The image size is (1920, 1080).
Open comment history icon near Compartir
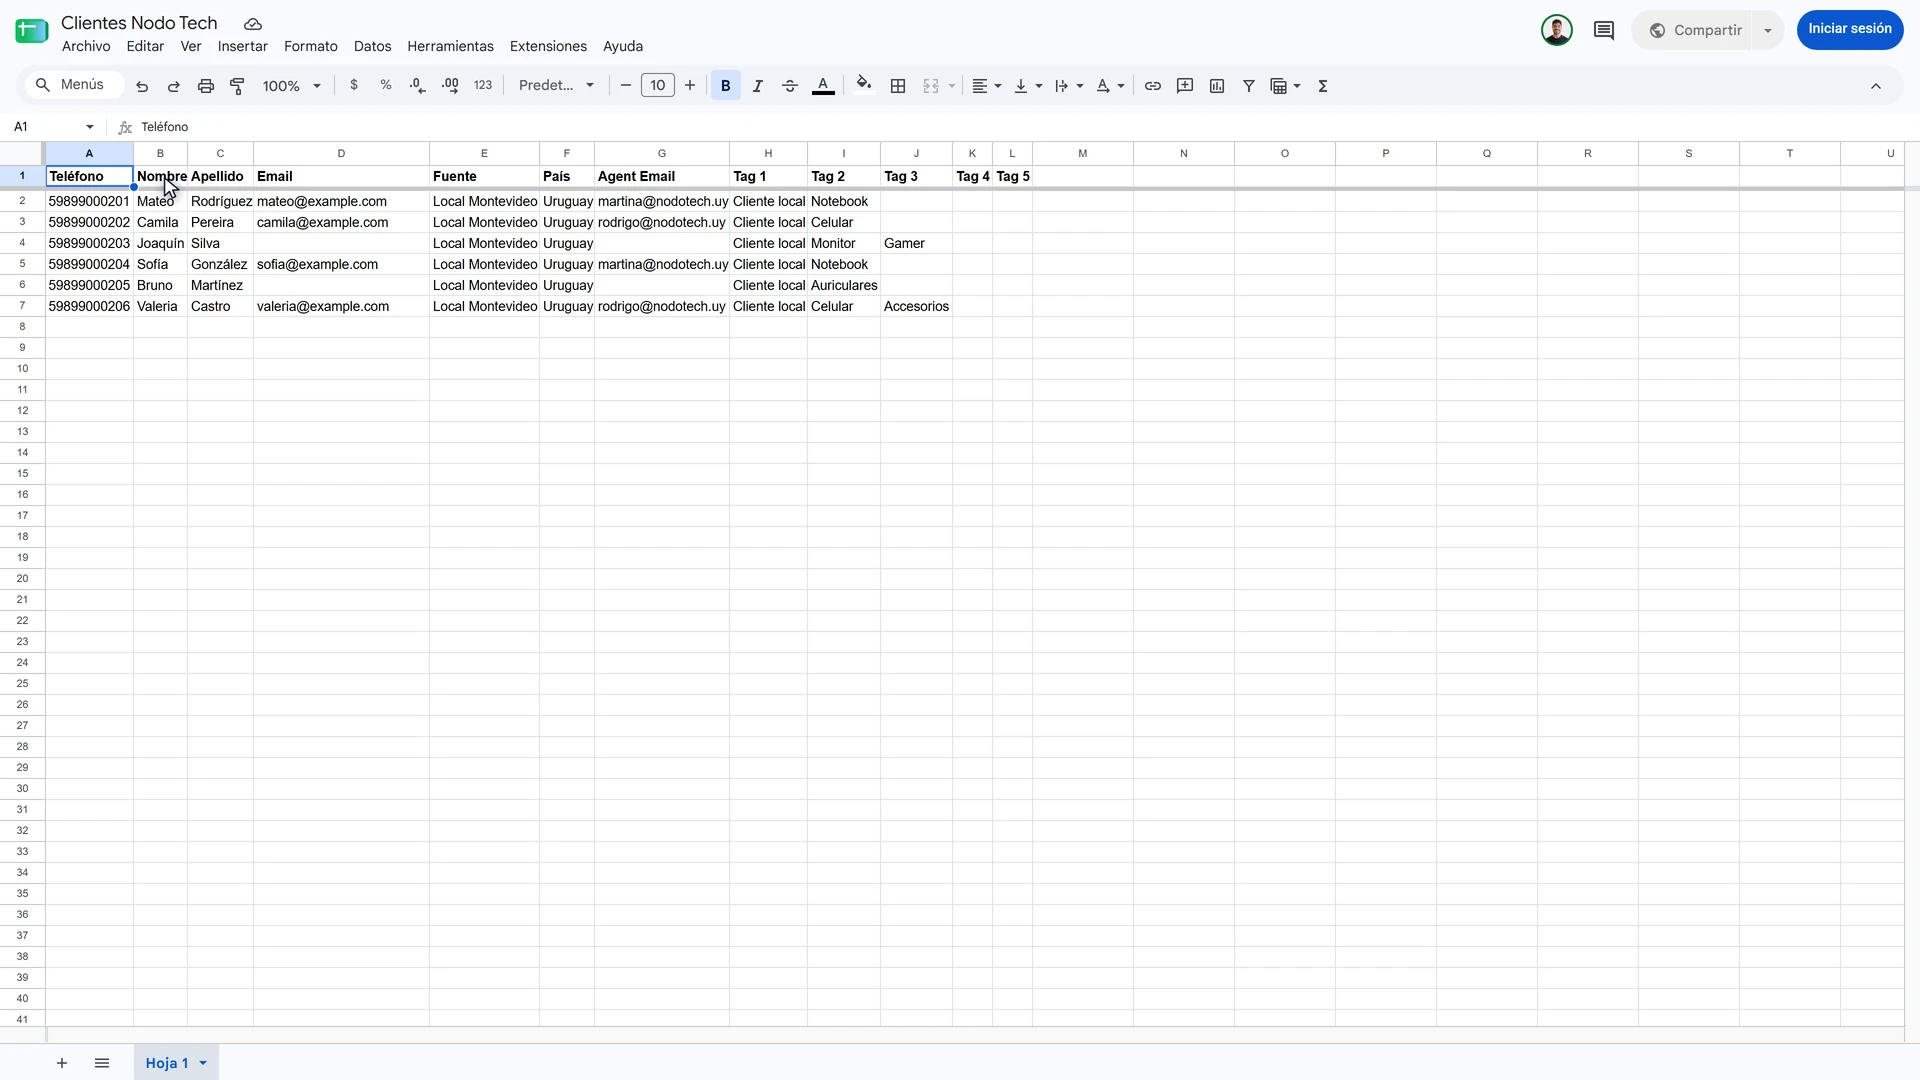coord(1604,30)
